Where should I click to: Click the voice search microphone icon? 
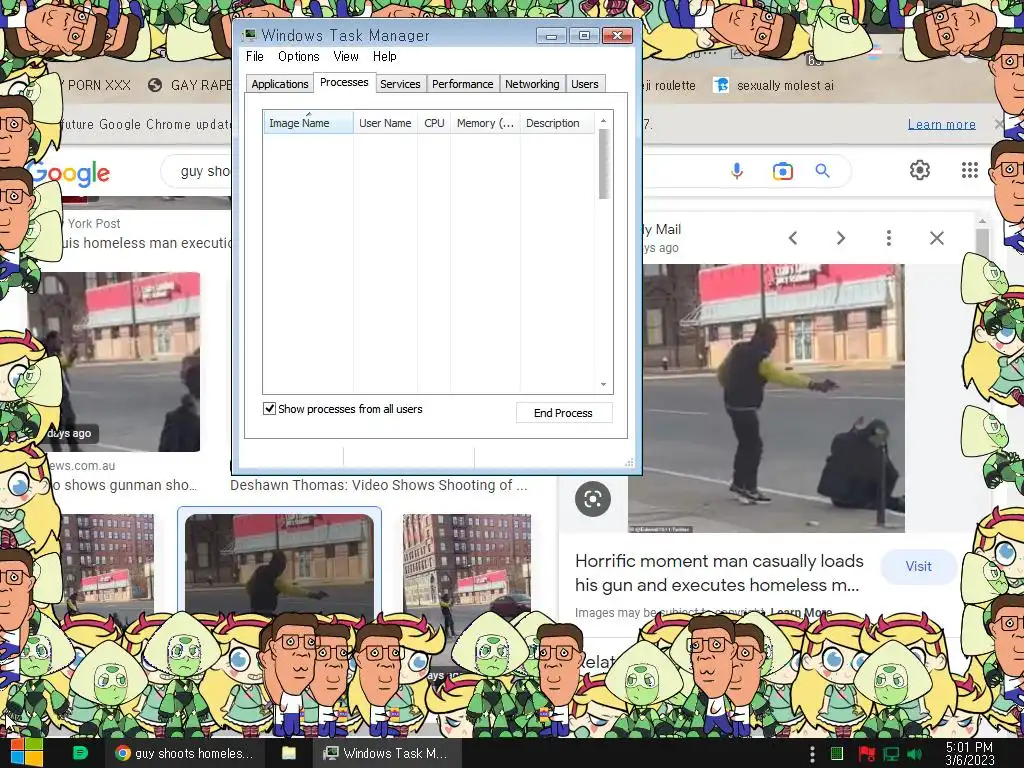point(737,171)
